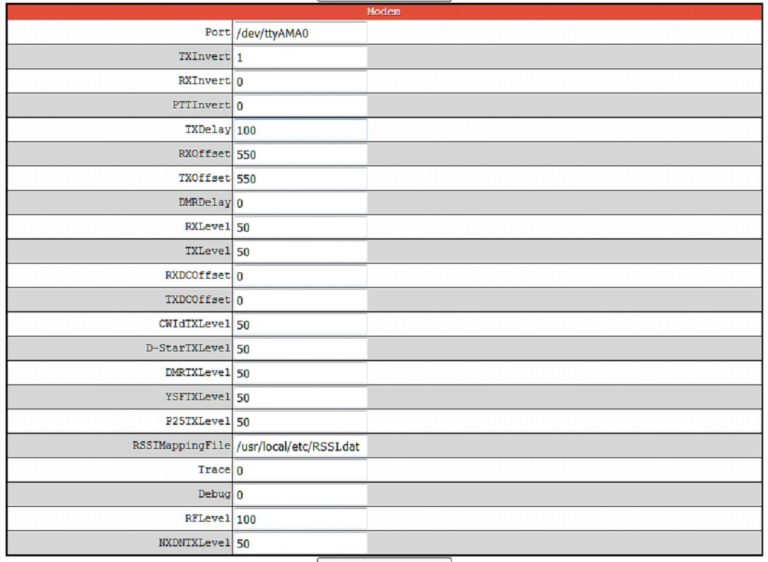Click the P25TXLevel label
This screenshot has width=768, height=562.
(x=198, y=421)
